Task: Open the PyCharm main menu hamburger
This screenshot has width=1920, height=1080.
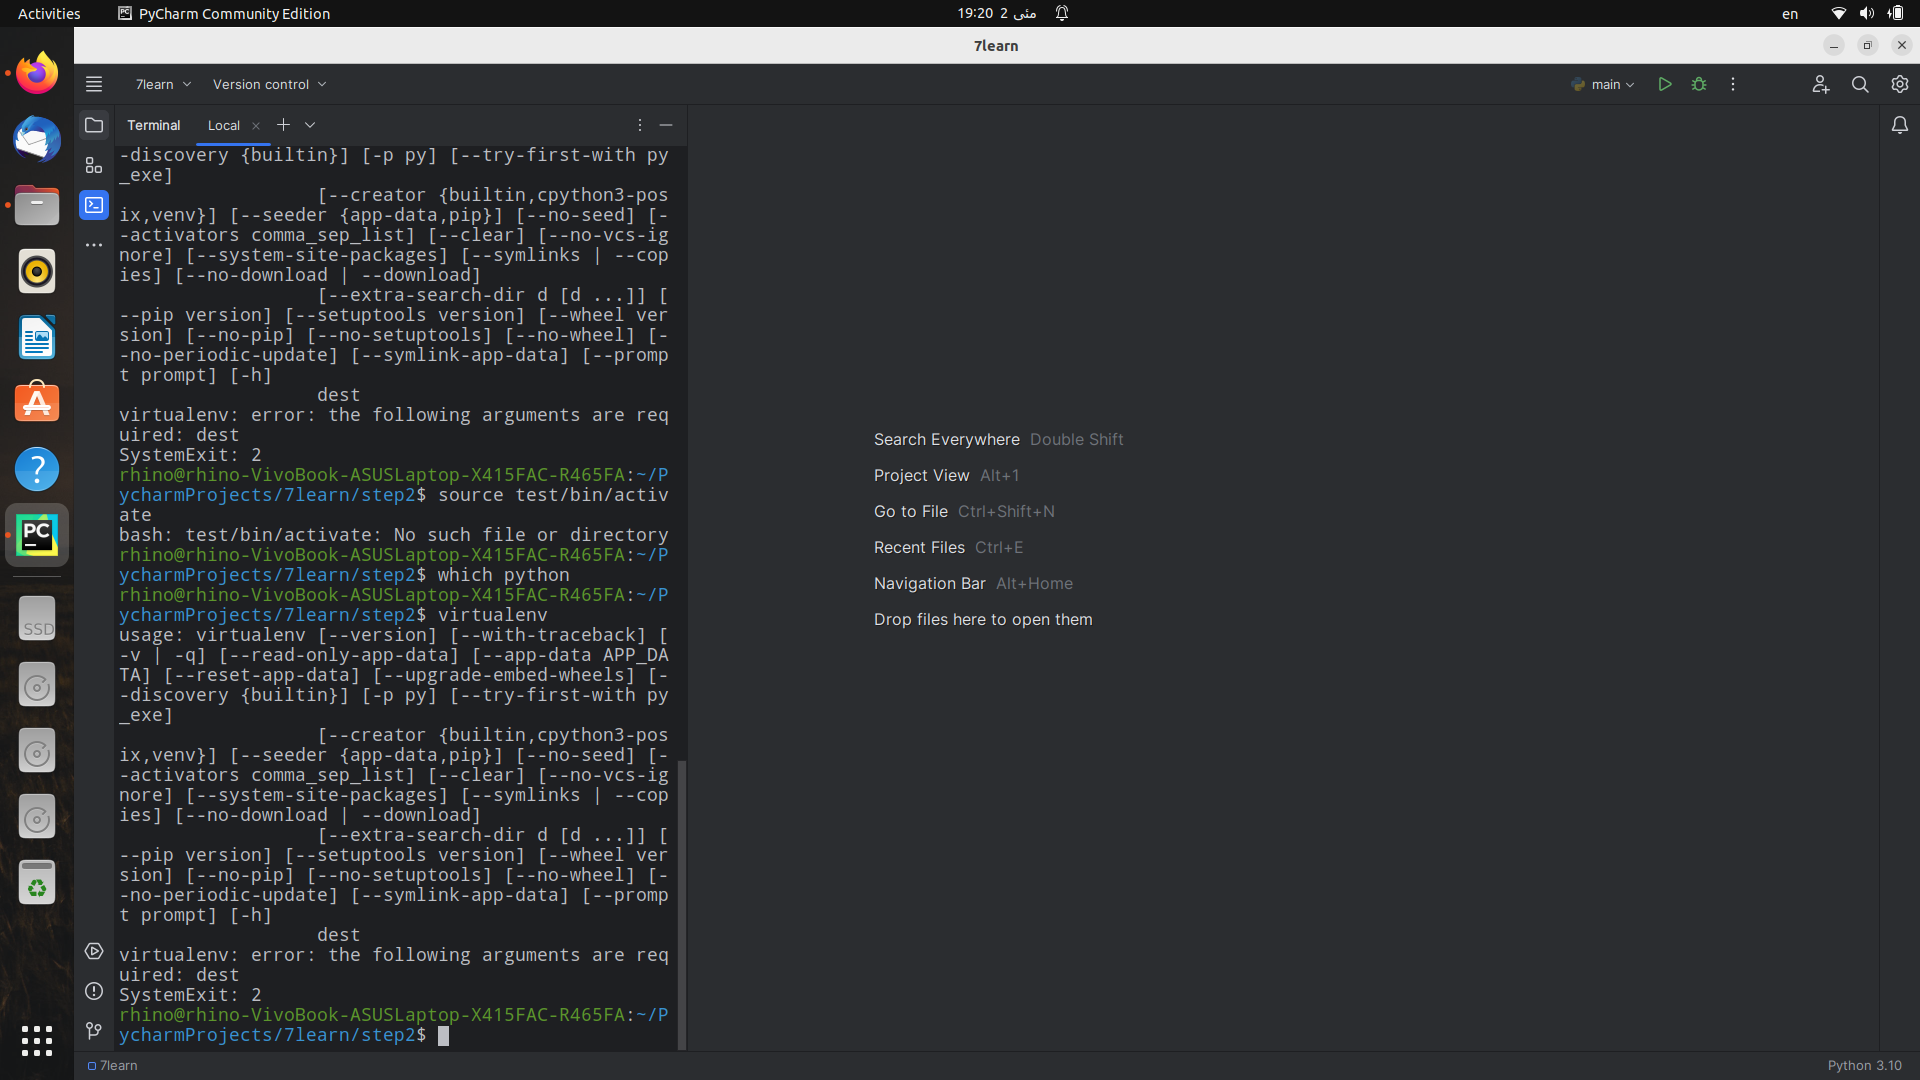Action: [x=94, y=84]
